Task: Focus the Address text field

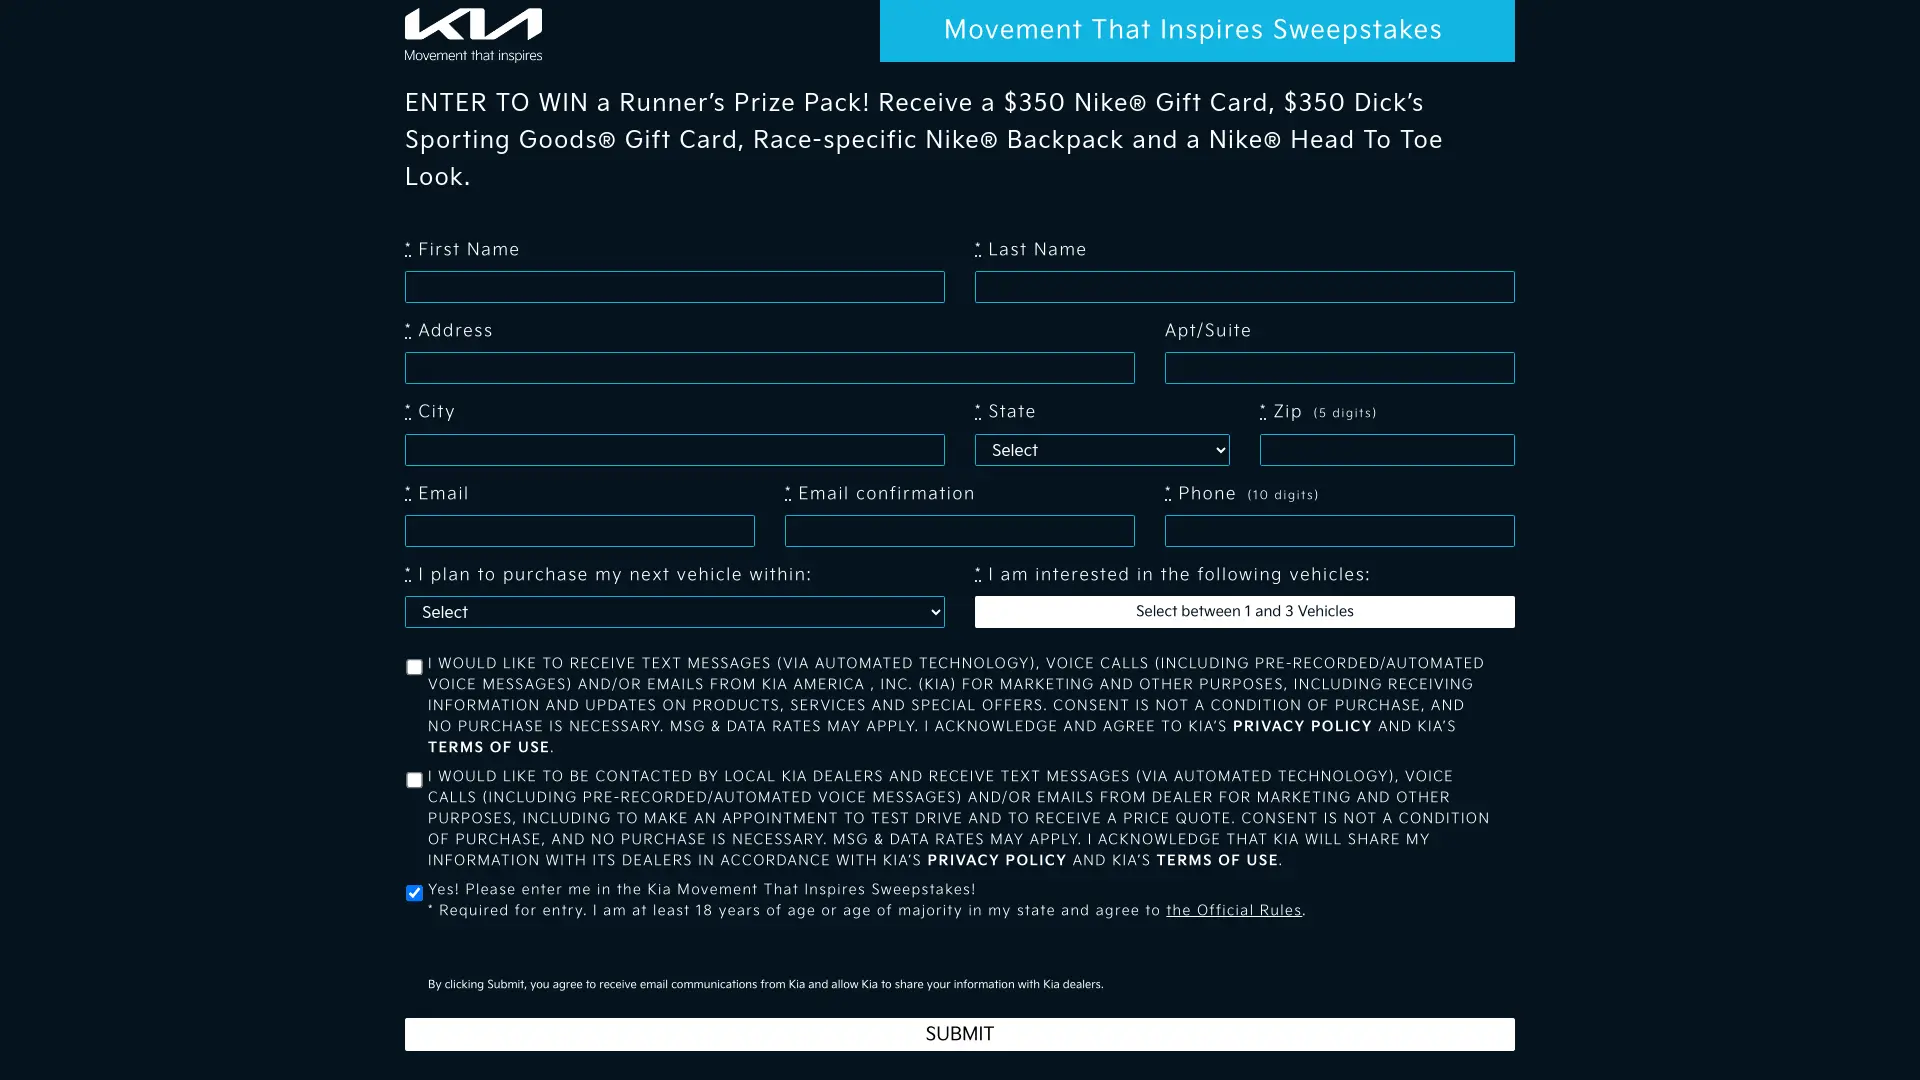Action: [x=769, y=368]
